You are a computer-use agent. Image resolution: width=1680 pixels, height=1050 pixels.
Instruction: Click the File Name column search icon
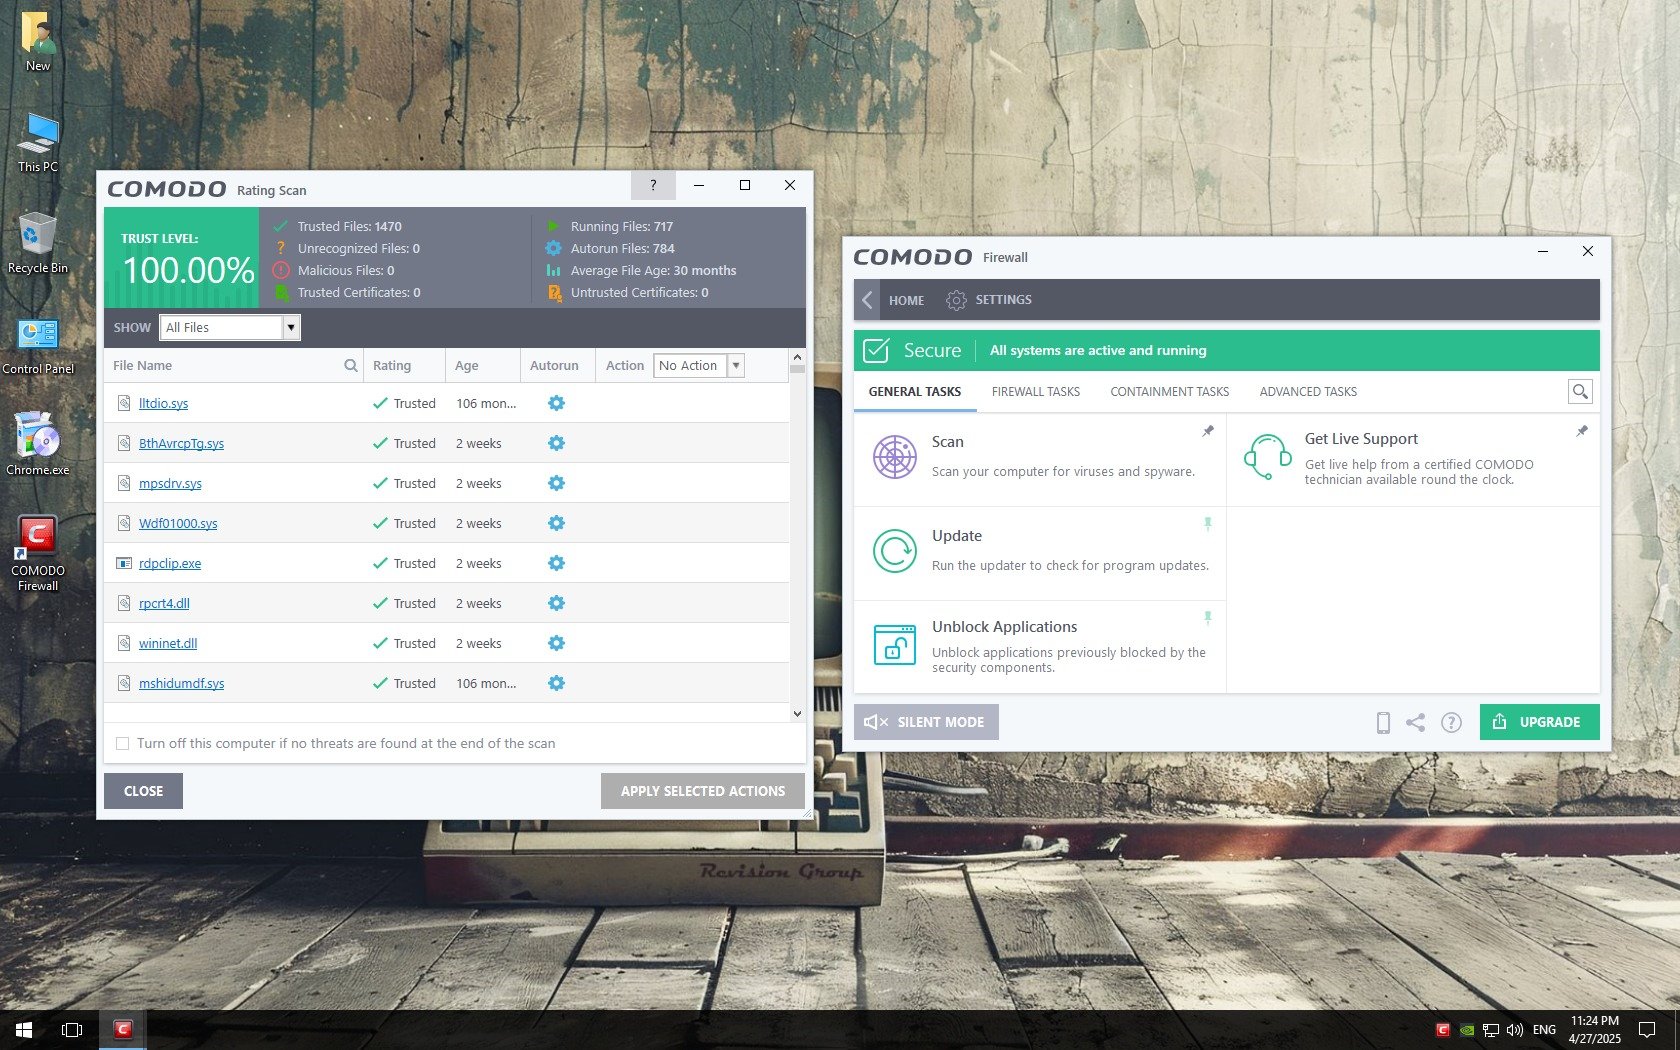[x=351, y=366]
